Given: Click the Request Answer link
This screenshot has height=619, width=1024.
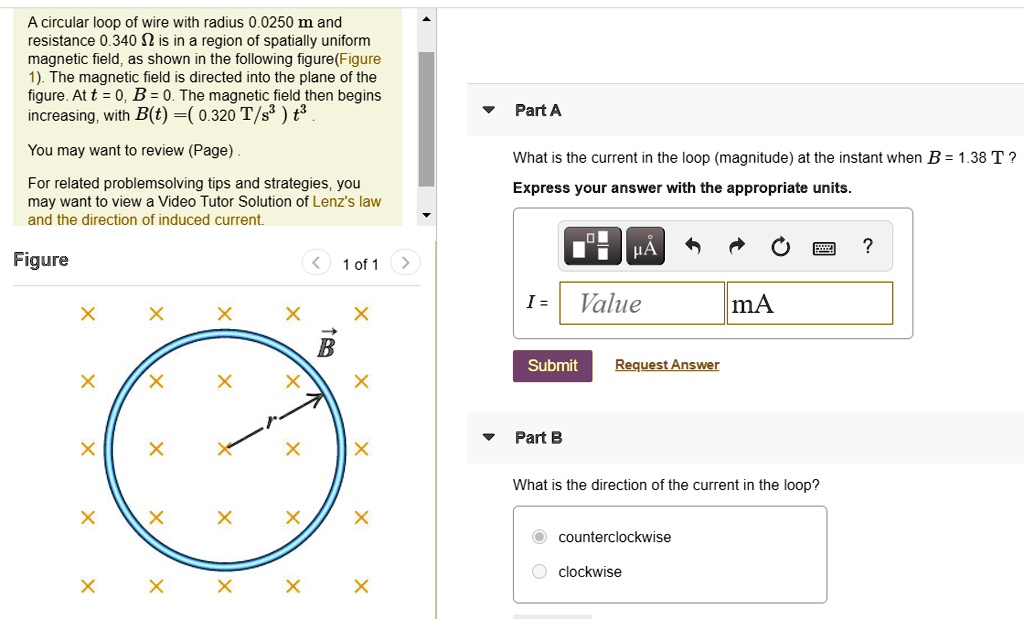Looking at the screenshot, I should tap(666, 365).
